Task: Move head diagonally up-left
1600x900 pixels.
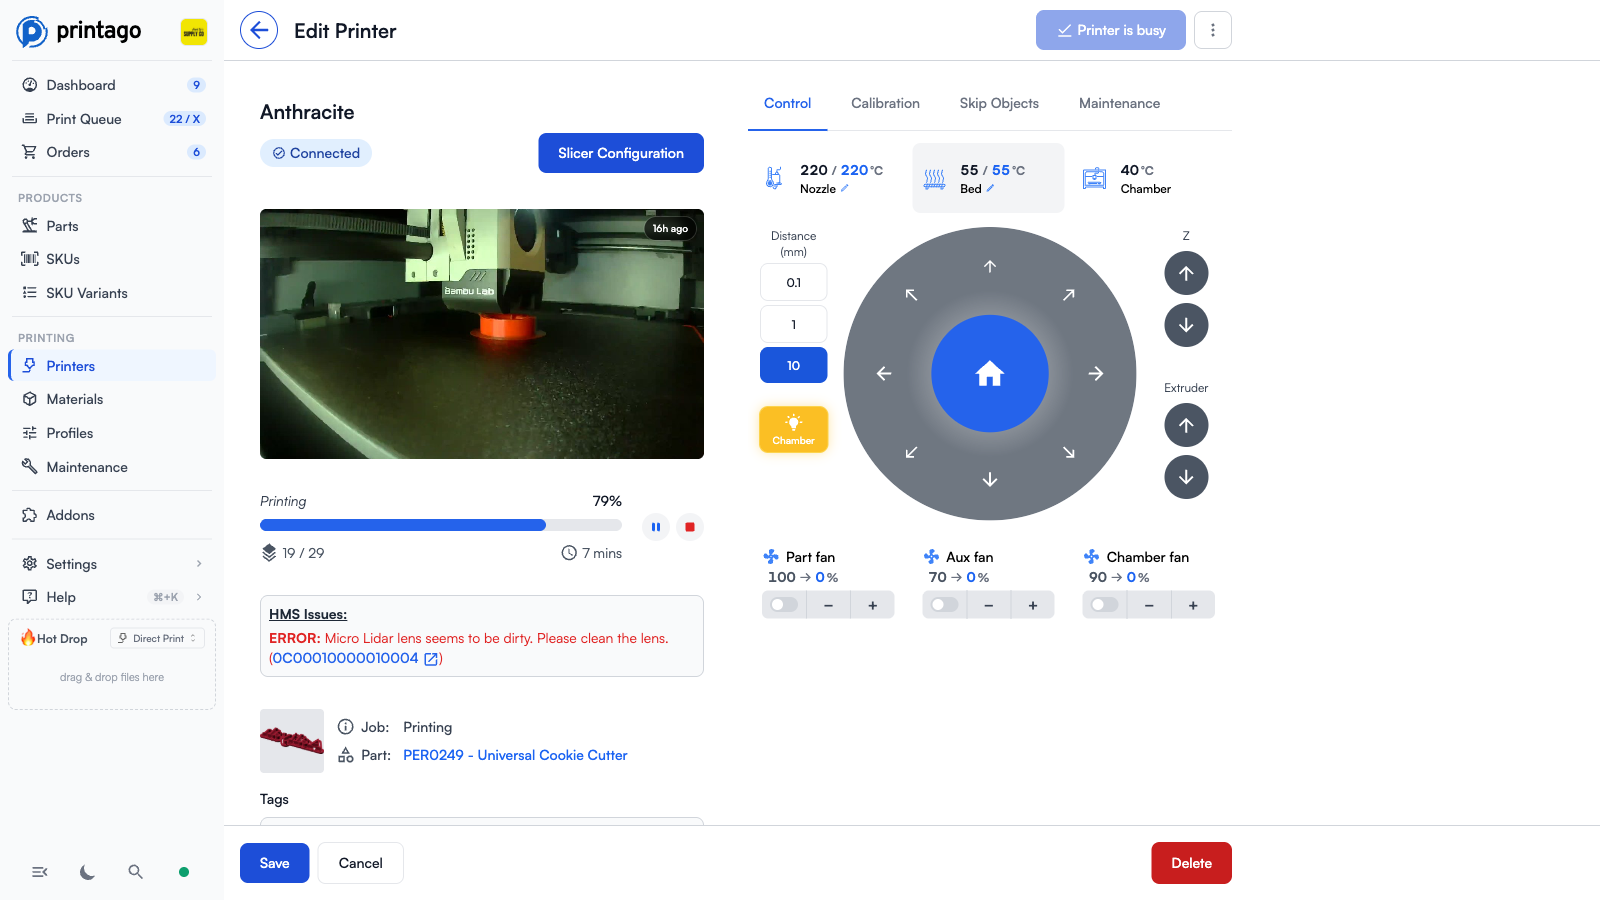Action: point(911,294)
